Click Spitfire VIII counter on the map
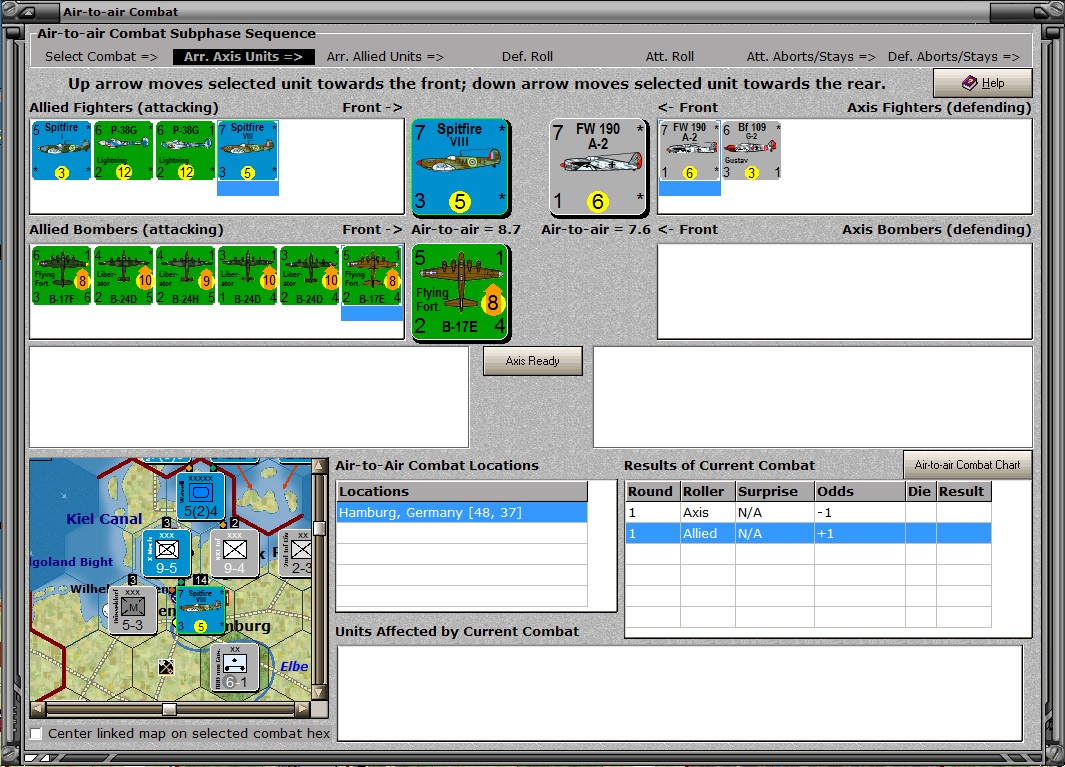The height and width of the screenshot is (767, 1065). click(200, 610)
